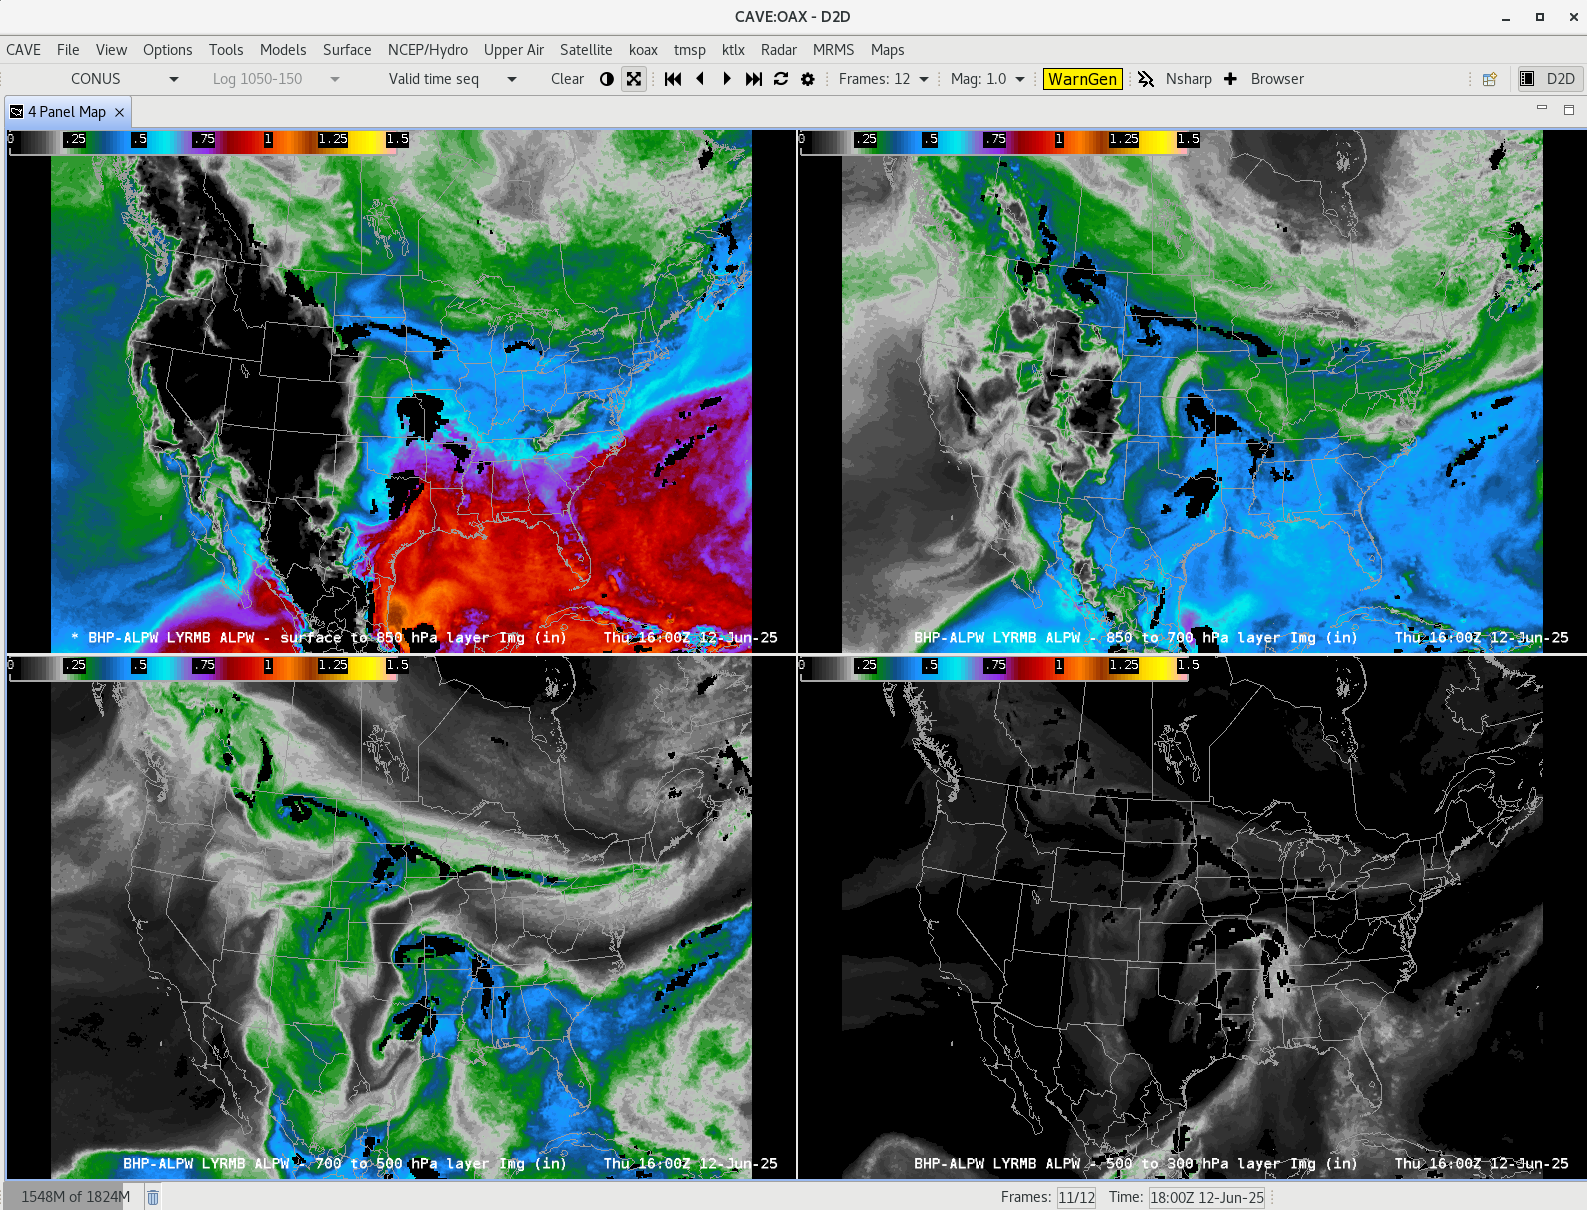Click the Nsharp lightning icon
Screen dimensions: 1587x1210
point(1146,79)
